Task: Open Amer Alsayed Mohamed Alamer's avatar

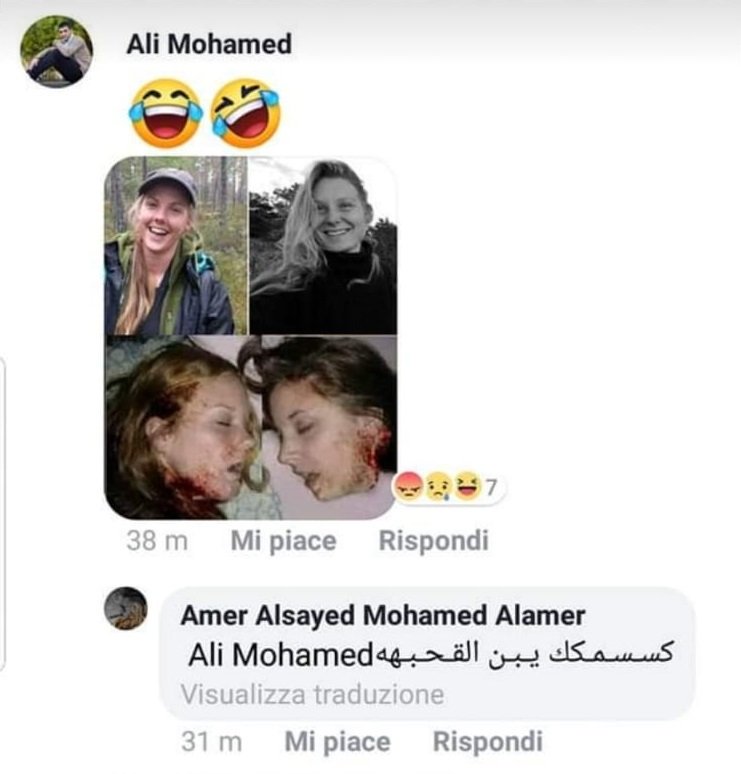Action: click(126, 608)
